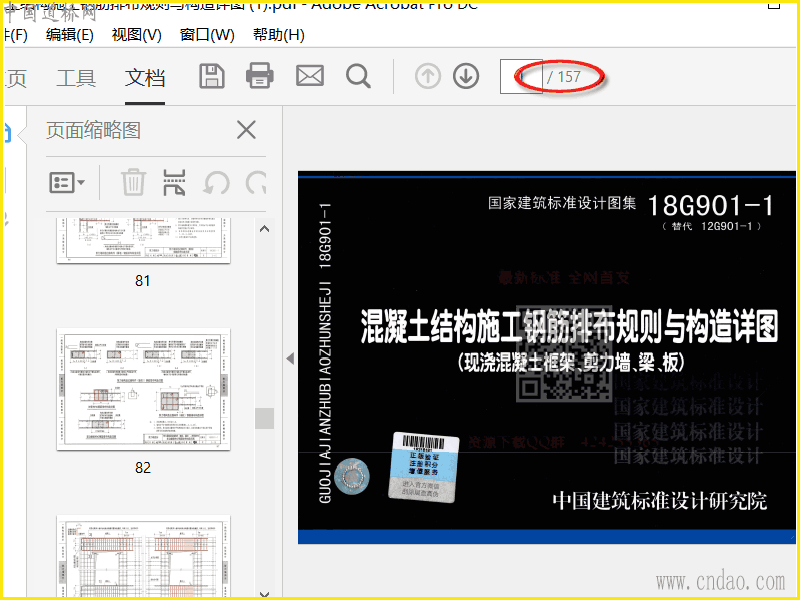Image resolution: width=800 pixels, height=600 pixels.
Task: Open the 窗口(W) menu
Action: pyautogui.click(x=207, y=35)
